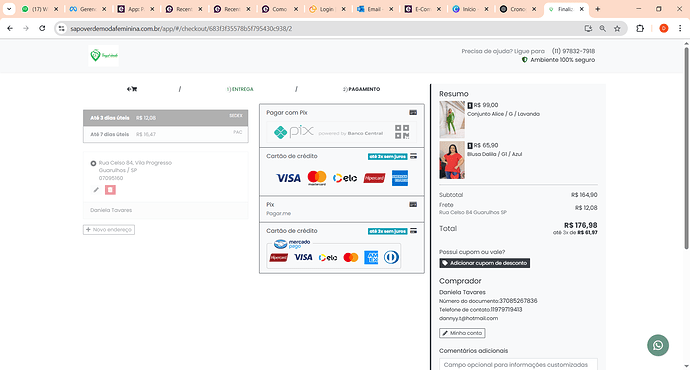Click the WhatsApp chat floating icon
The height and width of the screenshot is (370, 690).
[x=658, y=345]
